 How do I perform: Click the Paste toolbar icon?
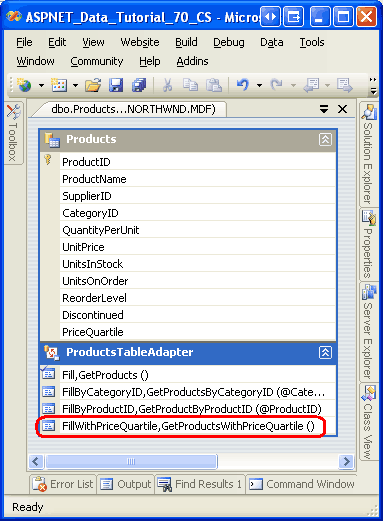tap(214, 85)
